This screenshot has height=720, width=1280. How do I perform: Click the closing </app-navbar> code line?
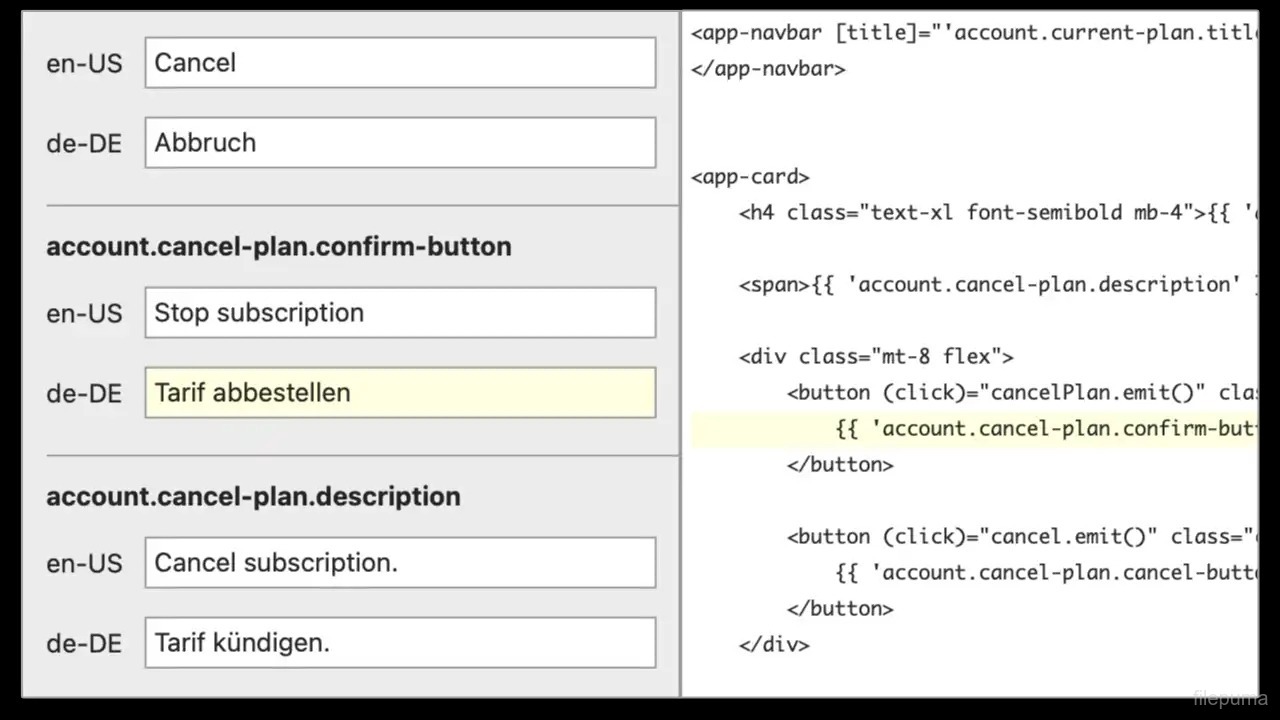tap(768, 69)
